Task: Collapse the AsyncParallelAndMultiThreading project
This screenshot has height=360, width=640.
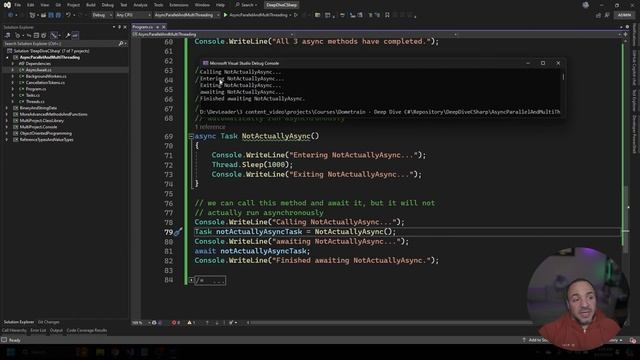Action: [x=7, y=58]
